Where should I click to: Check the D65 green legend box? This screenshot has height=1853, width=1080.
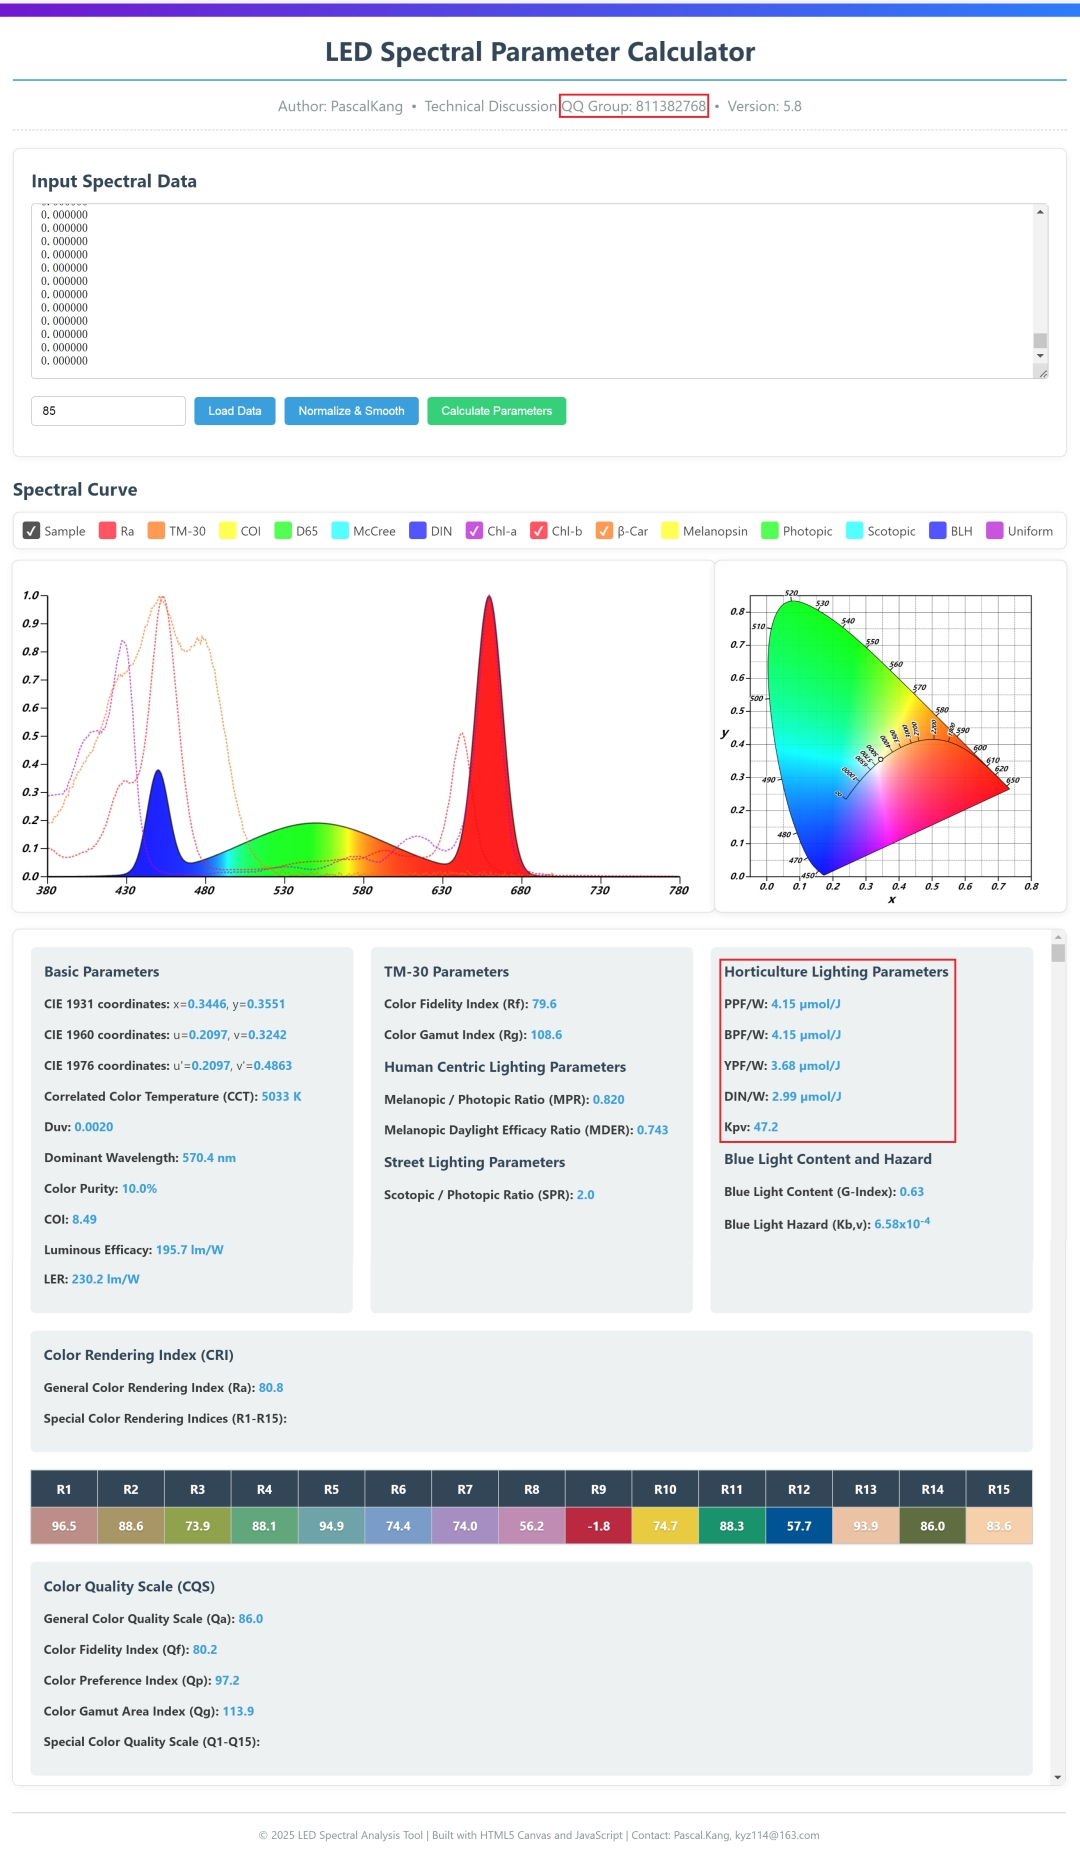point(283,530)
